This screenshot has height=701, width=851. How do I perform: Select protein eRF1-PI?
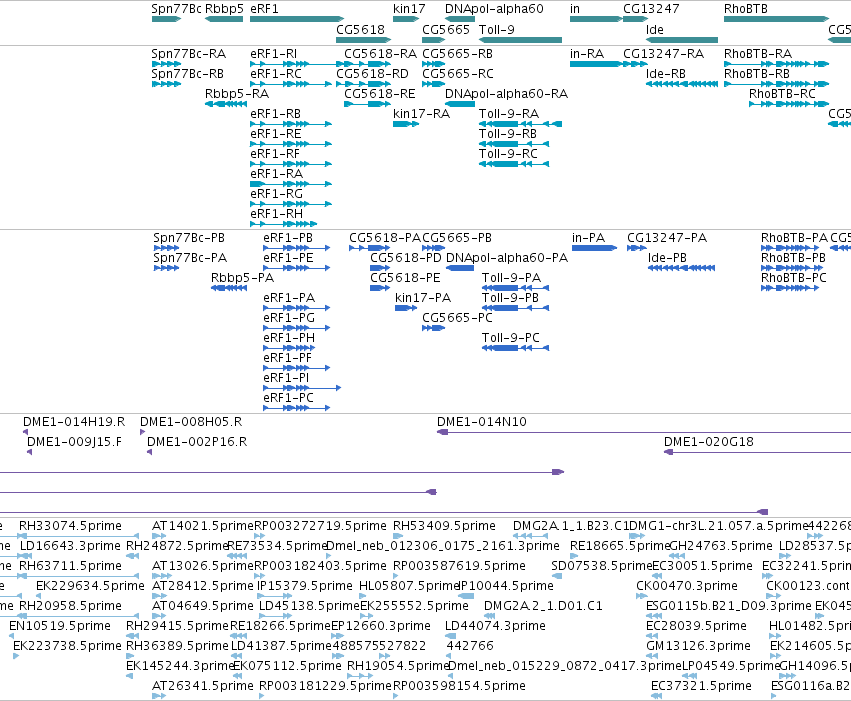click(302, 388)
